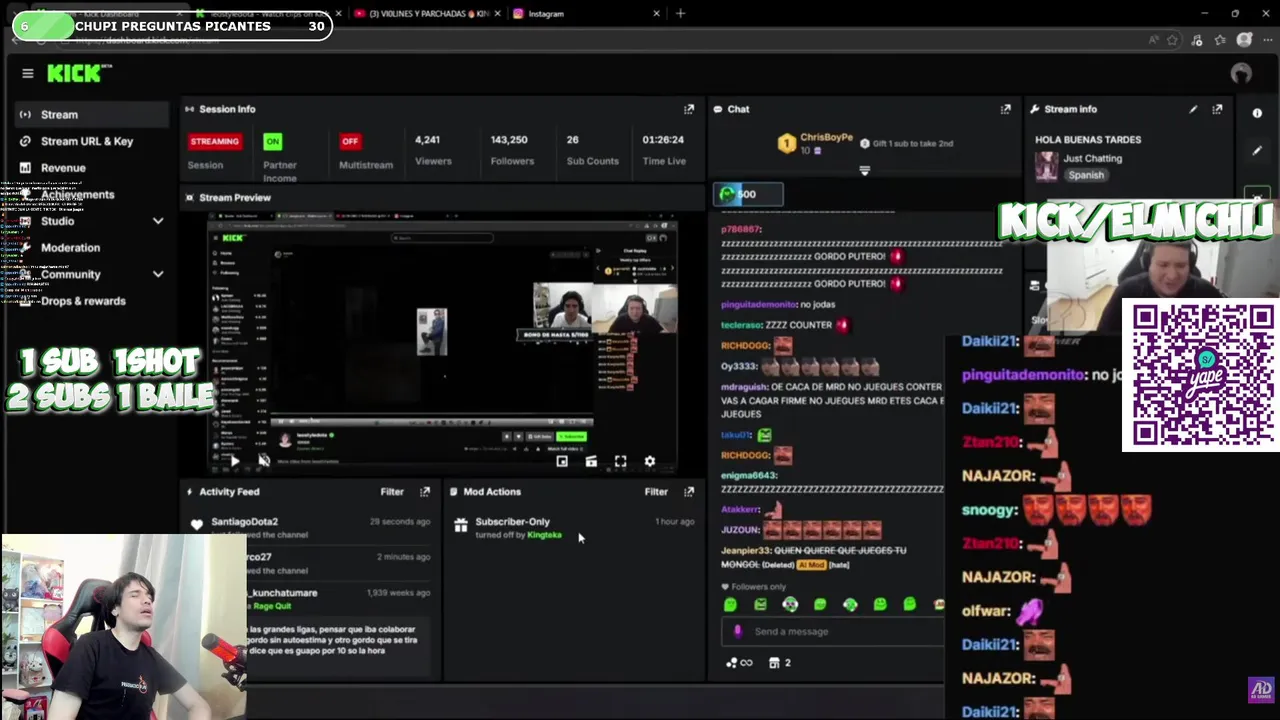Viewport: 1280px width, 720px height.
Task: Open Stream URL & Key page
Action: point(86,141)
